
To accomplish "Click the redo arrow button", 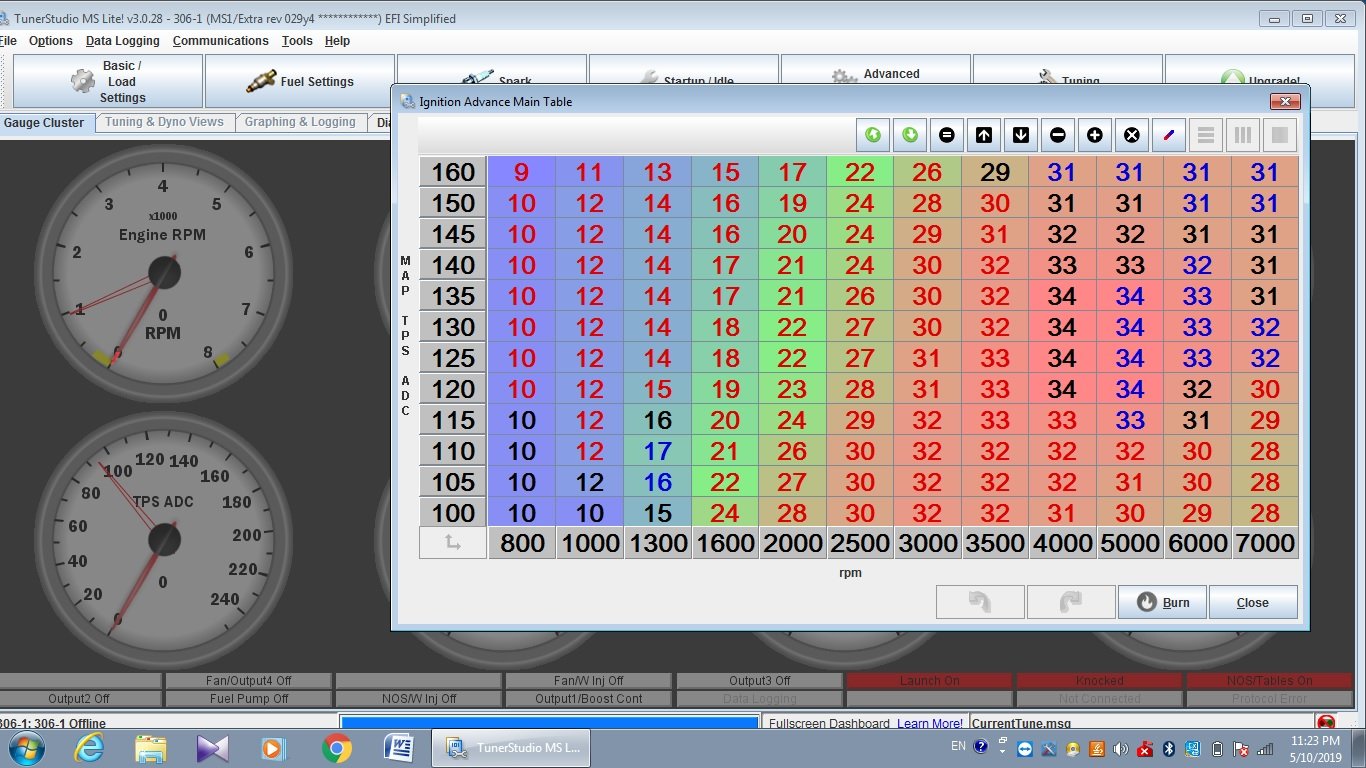I will [x=1071, y=602].
